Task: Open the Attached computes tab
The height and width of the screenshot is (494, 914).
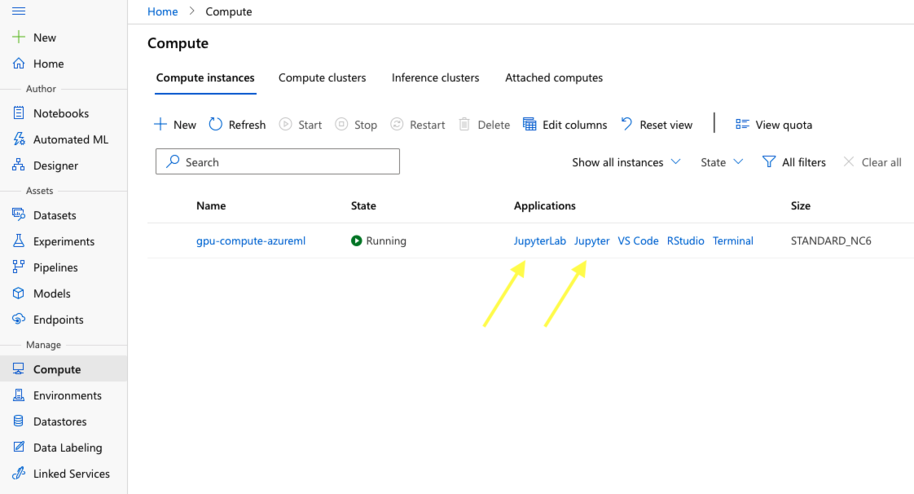Action: (554, 78)
